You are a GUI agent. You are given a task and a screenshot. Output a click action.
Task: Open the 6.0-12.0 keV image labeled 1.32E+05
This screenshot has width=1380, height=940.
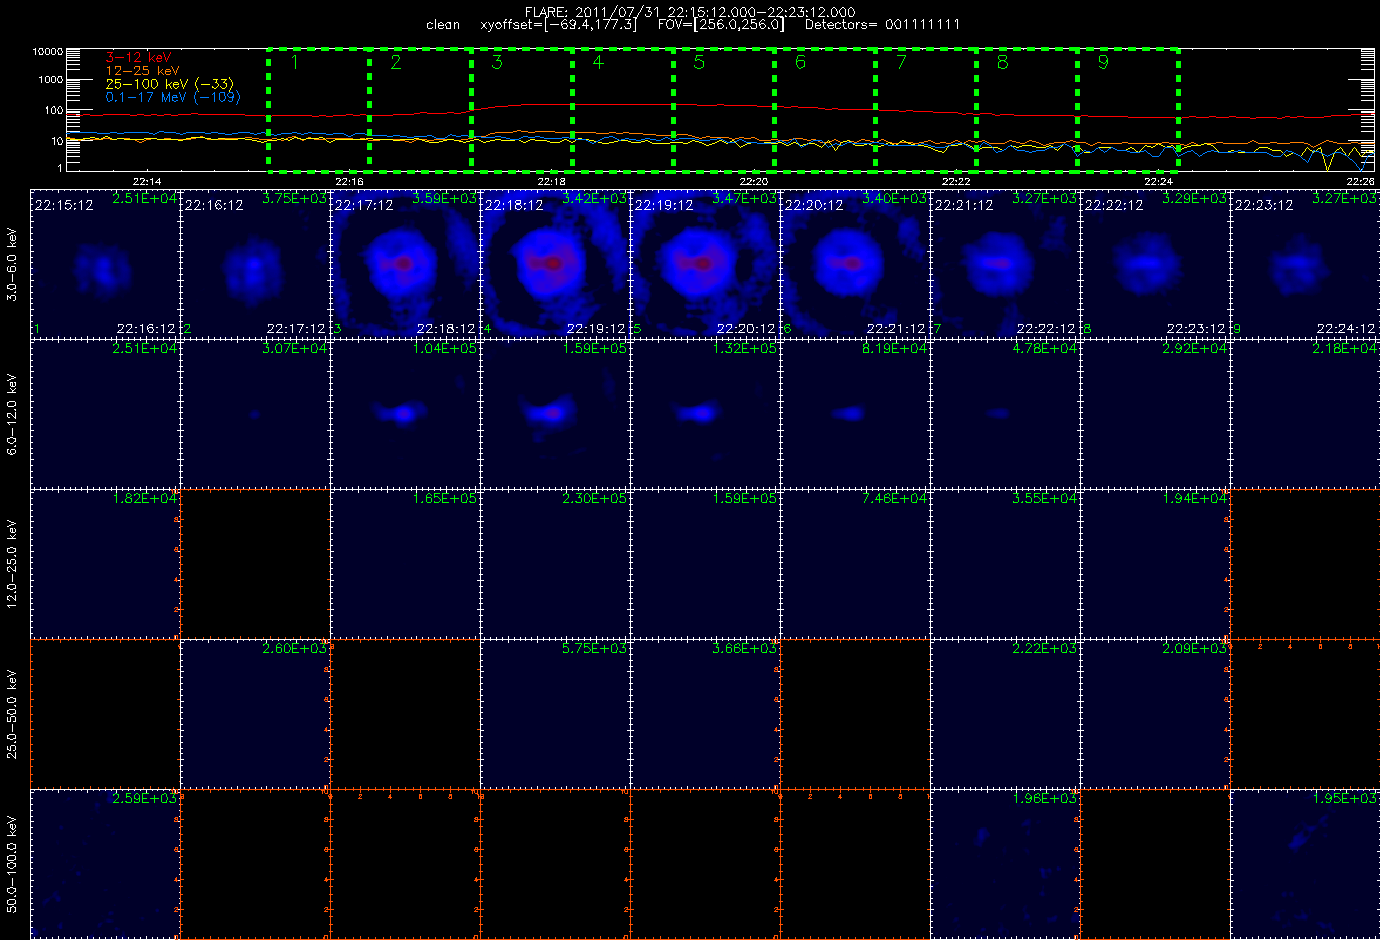(705, 414)
